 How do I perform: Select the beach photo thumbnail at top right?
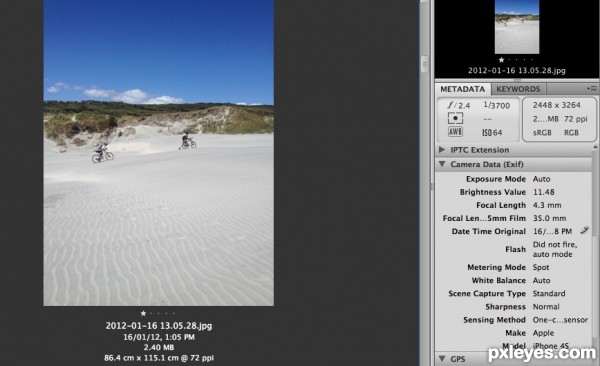pyautogui.click(x=517, y=27)
